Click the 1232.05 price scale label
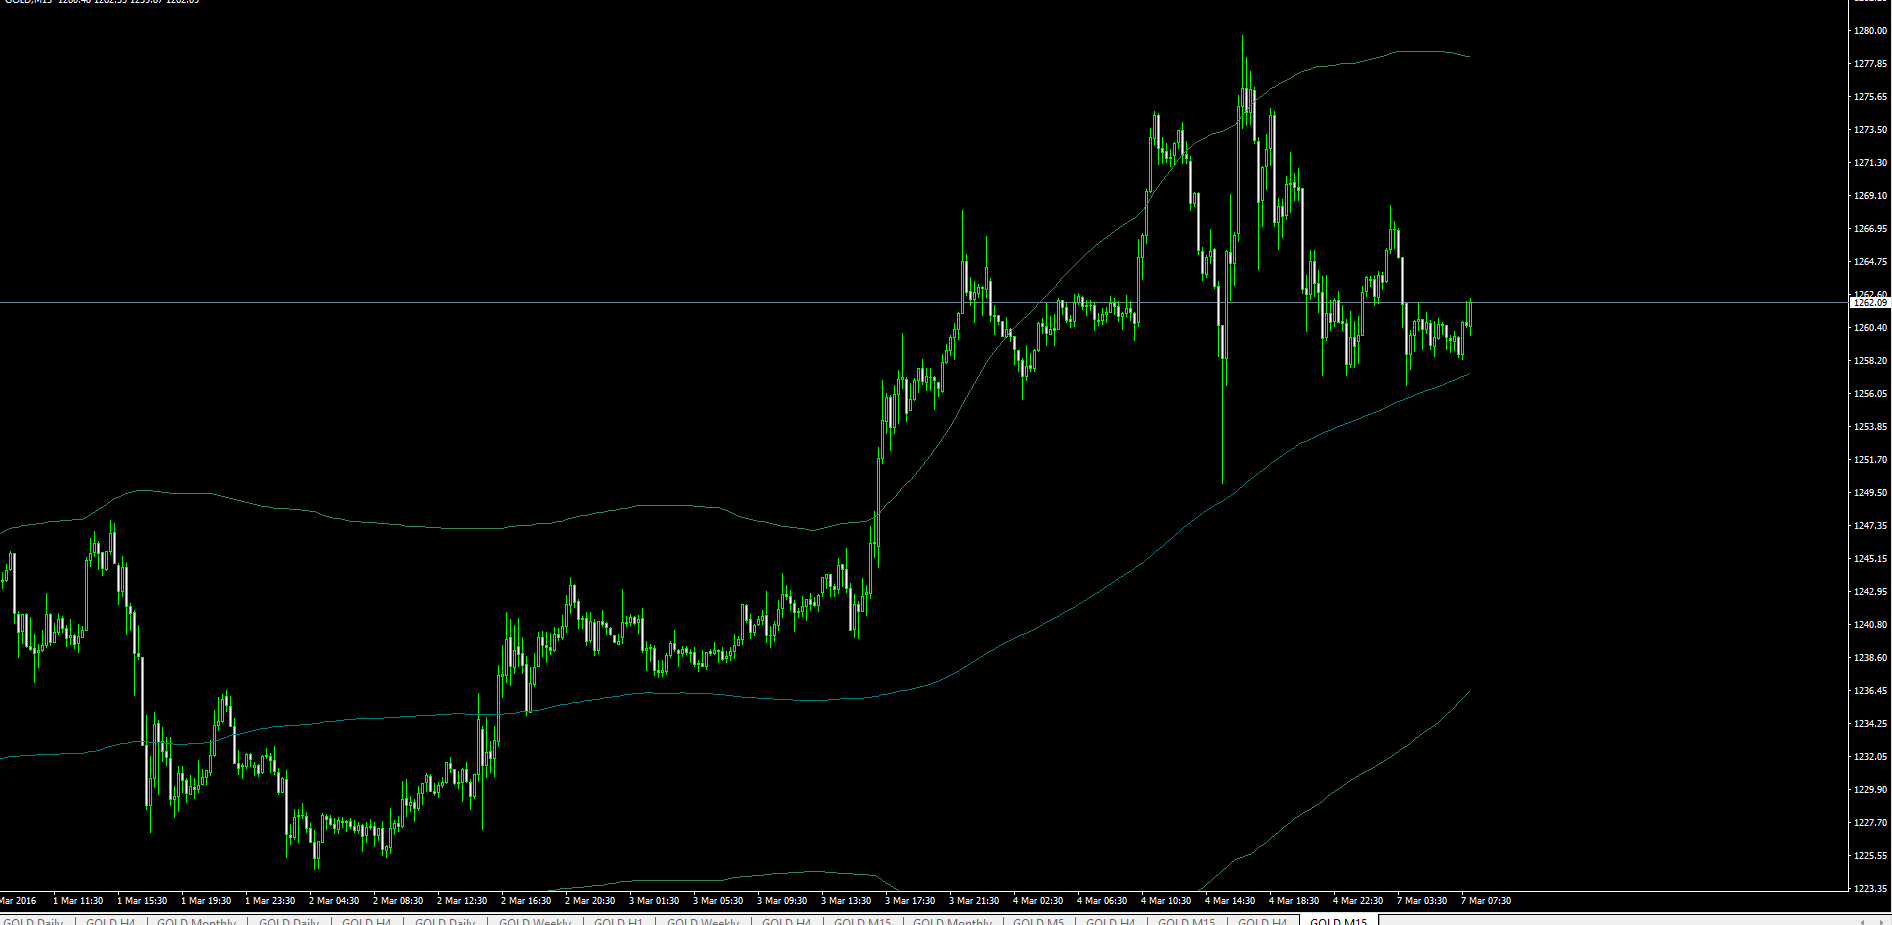The width and height of the screenshot is (1892, 925). click(1870, 757)
